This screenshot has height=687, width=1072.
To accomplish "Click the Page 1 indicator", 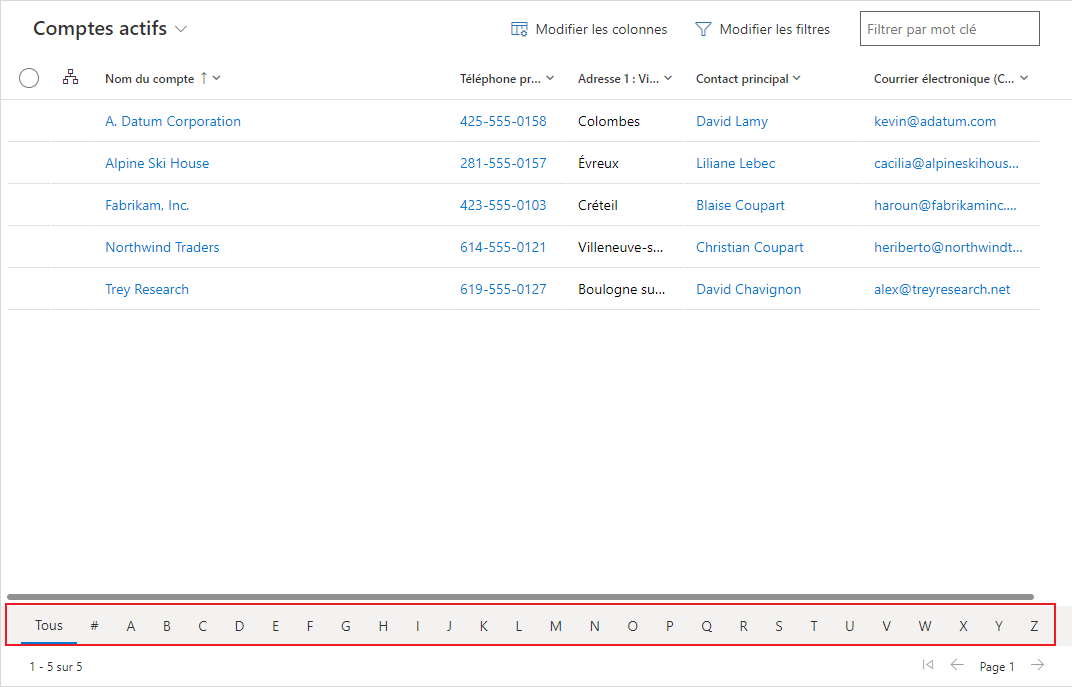I will pos(997,666).
